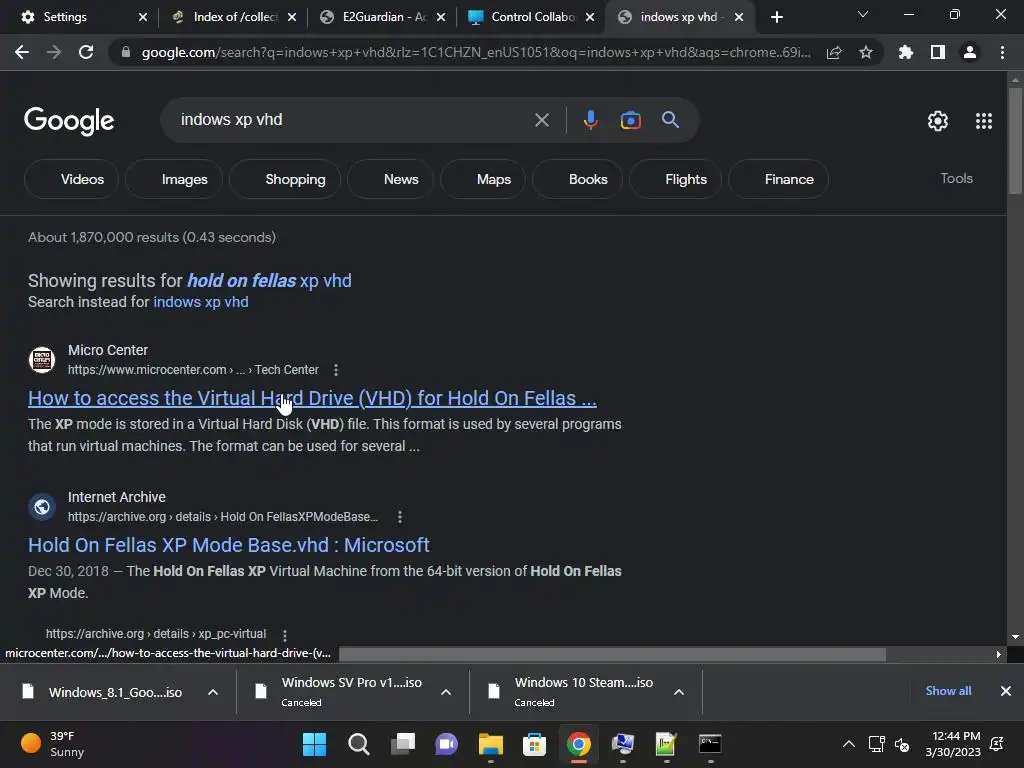Search instead for indows xp vhd
1024x768 pixels.
(200, 302)
